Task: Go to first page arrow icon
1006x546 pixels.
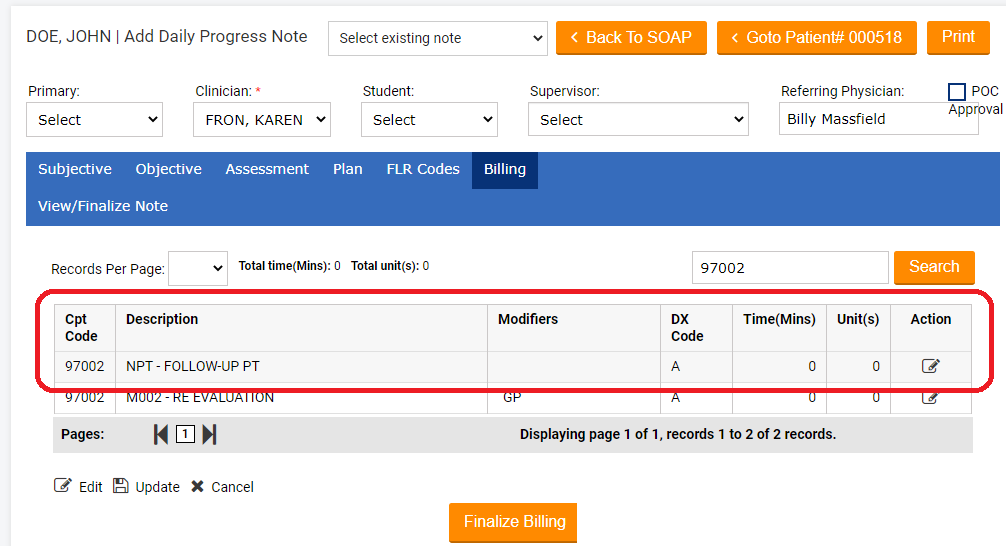Action: pos(160,434)
